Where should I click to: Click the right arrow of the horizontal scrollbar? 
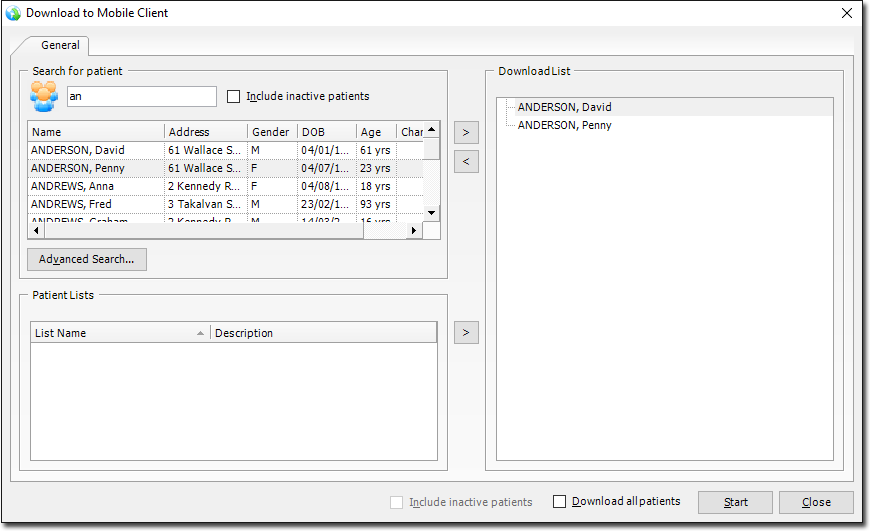click(413, 230)
